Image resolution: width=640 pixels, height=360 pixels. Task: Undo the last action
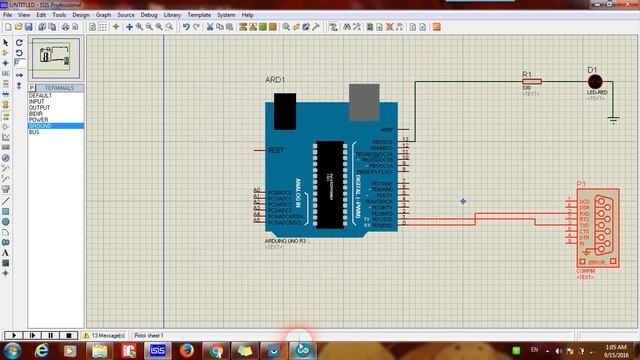click(x=186, y=27)
